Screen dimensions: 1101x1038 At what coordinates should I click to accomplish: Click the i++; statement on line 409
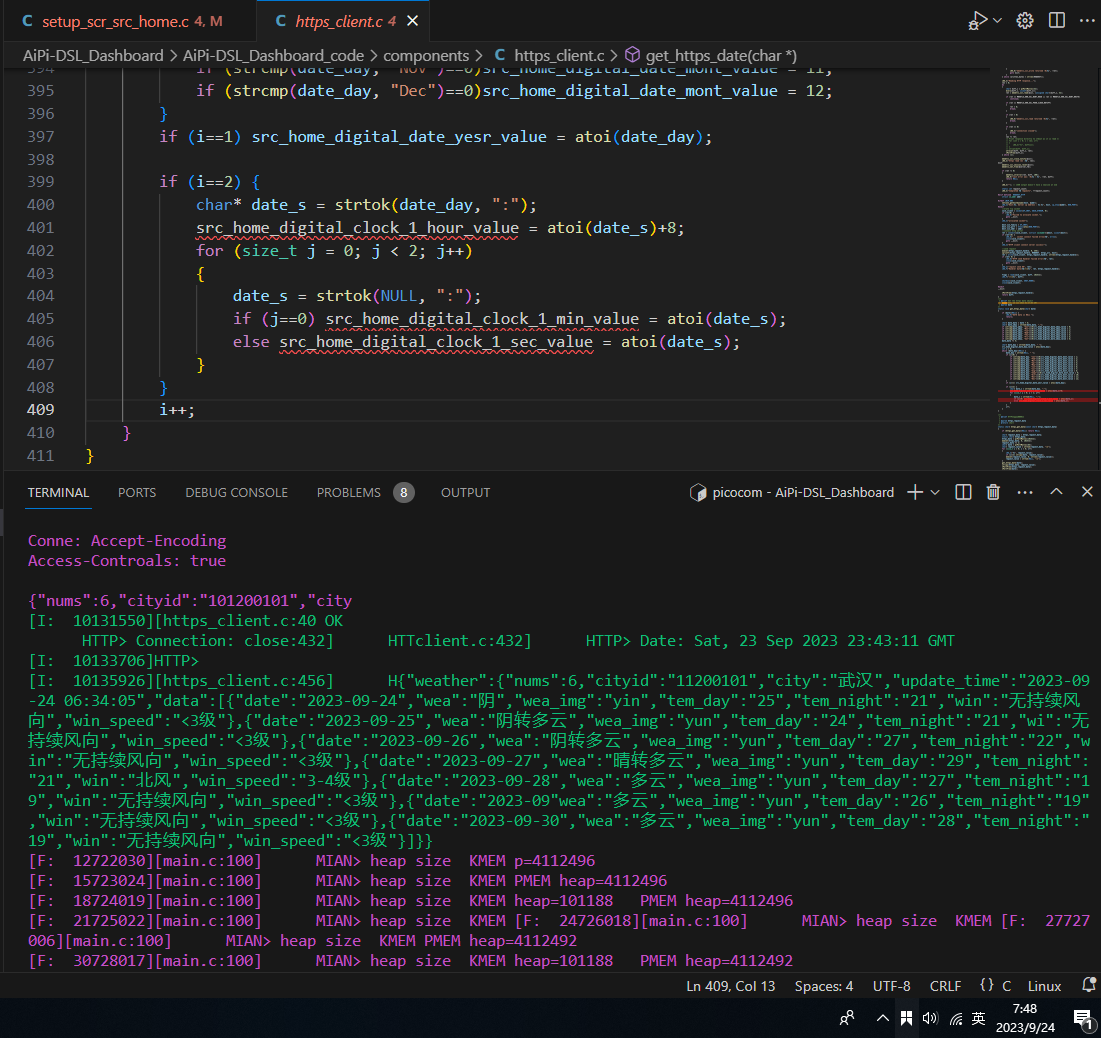[177, 410]
